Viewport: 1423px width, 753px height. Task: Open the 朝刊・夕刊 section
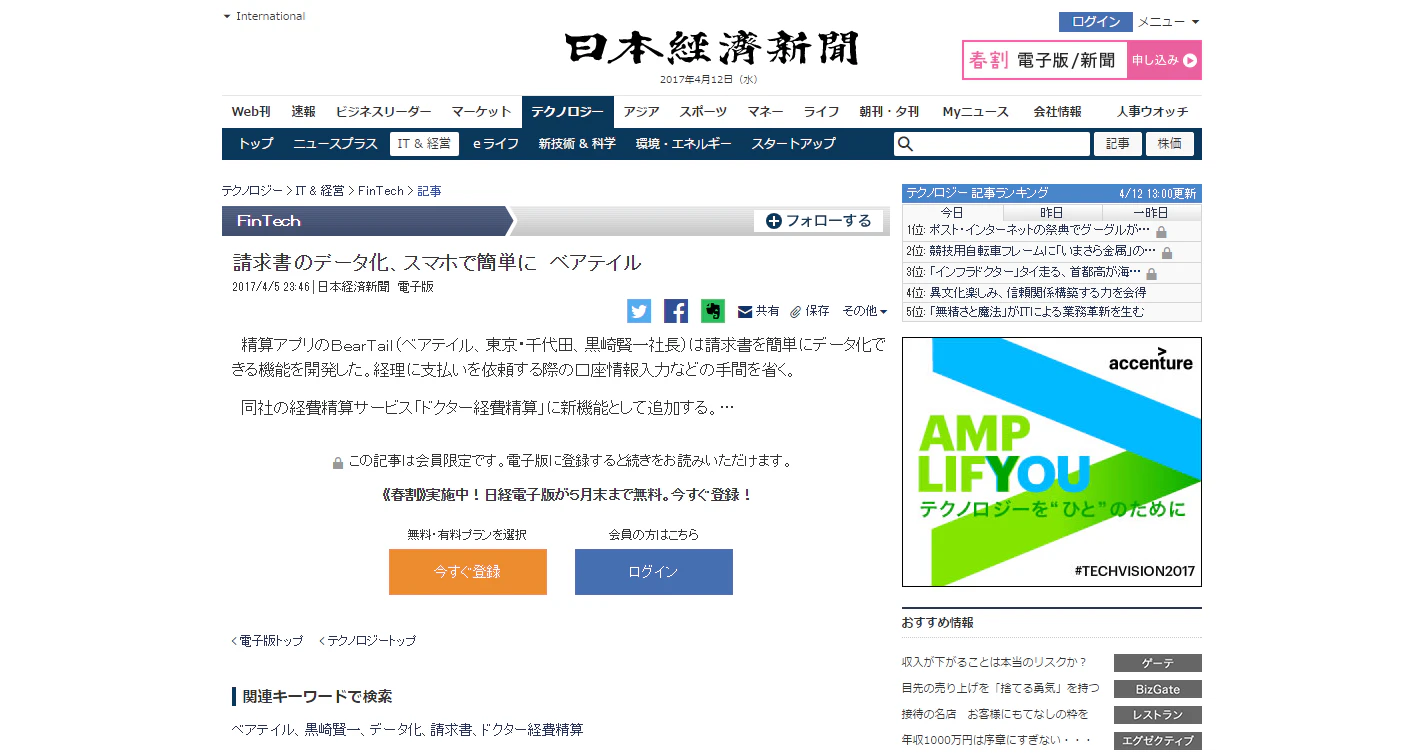[889, 112]
